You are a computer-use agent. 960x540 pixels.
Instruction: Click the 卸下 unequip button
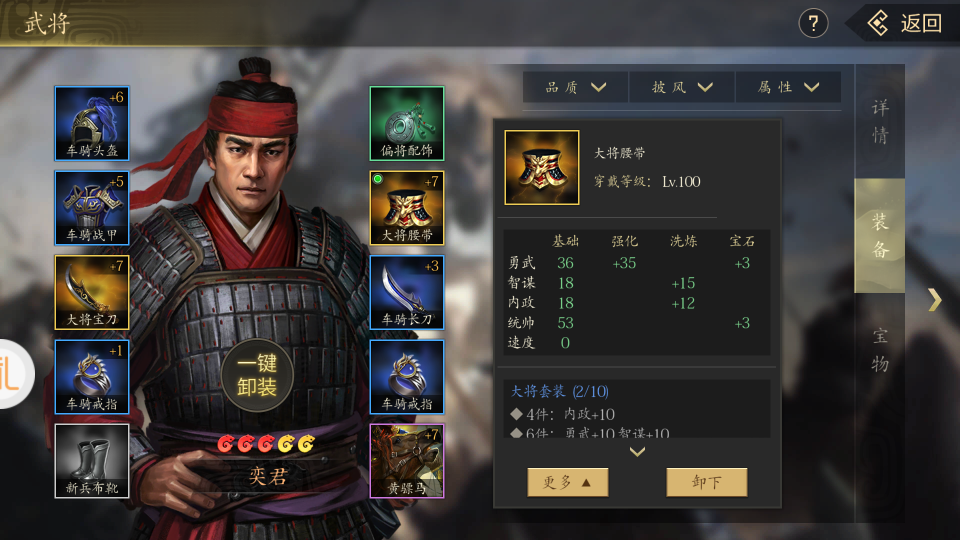[707, 482]
